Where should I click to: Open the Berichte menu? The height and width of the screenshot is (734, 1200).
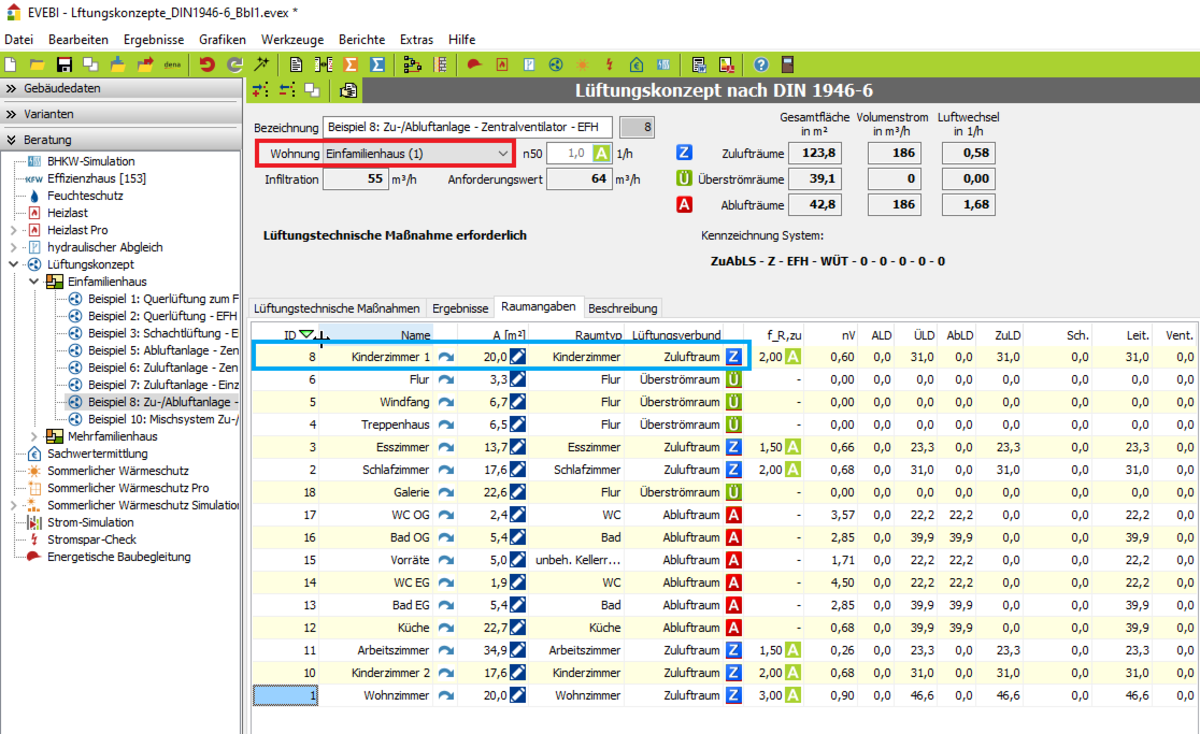(361, 39)
